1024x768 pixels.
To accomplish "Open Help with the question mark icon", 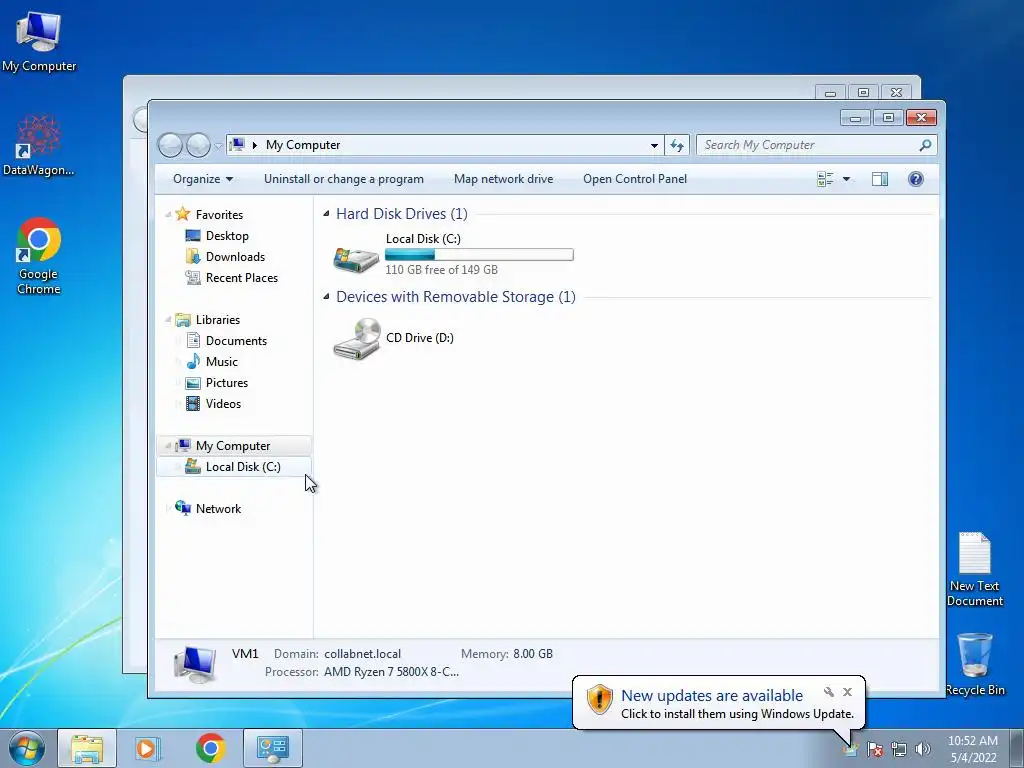I will click(x=916, y=179).
